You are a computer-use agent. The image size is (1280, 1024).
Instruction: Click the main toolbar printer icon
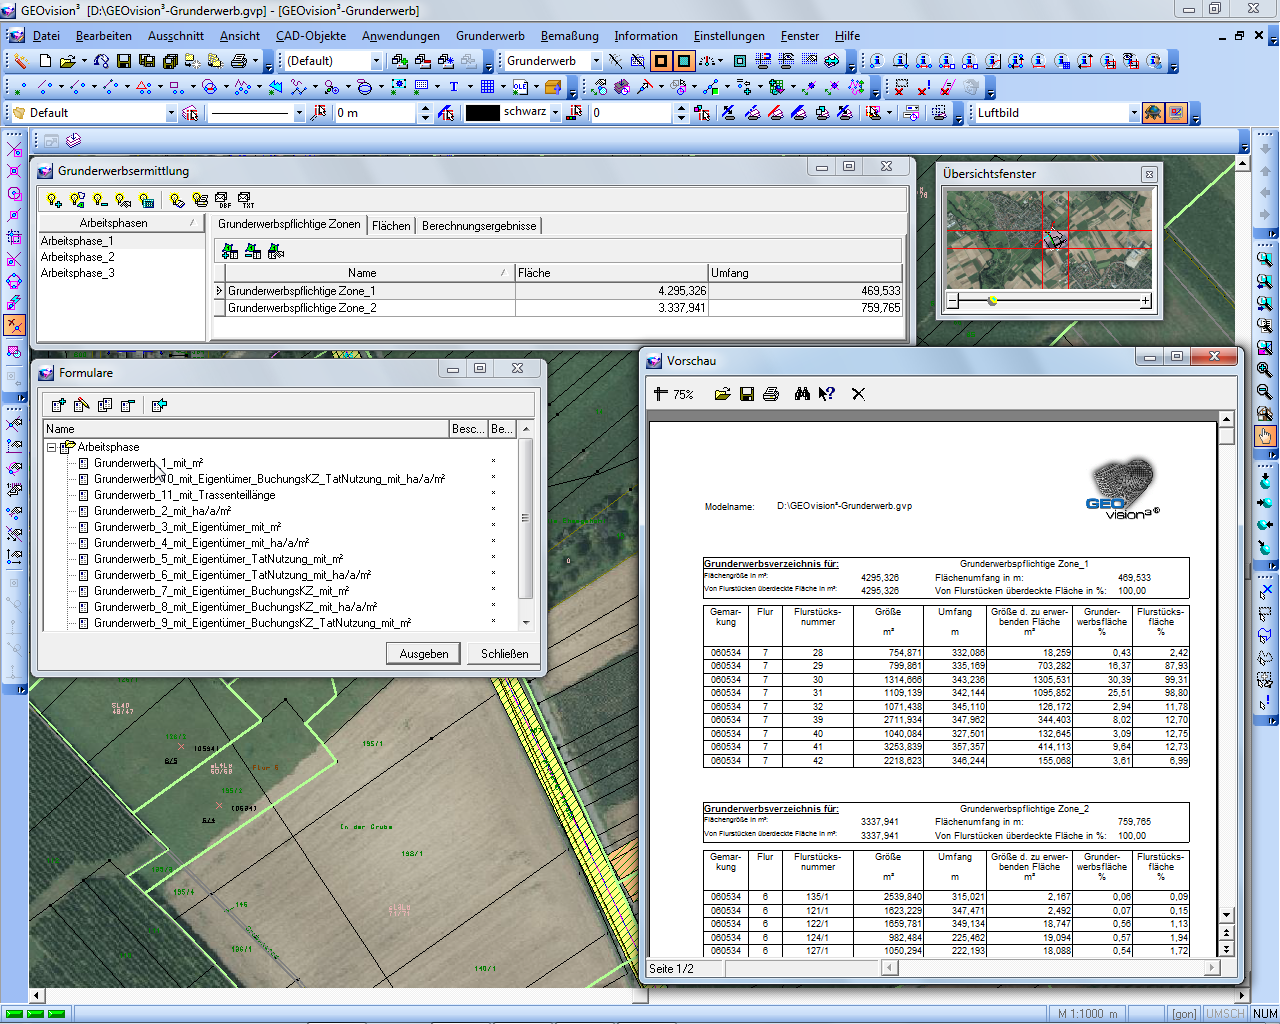tap(239, 61)
